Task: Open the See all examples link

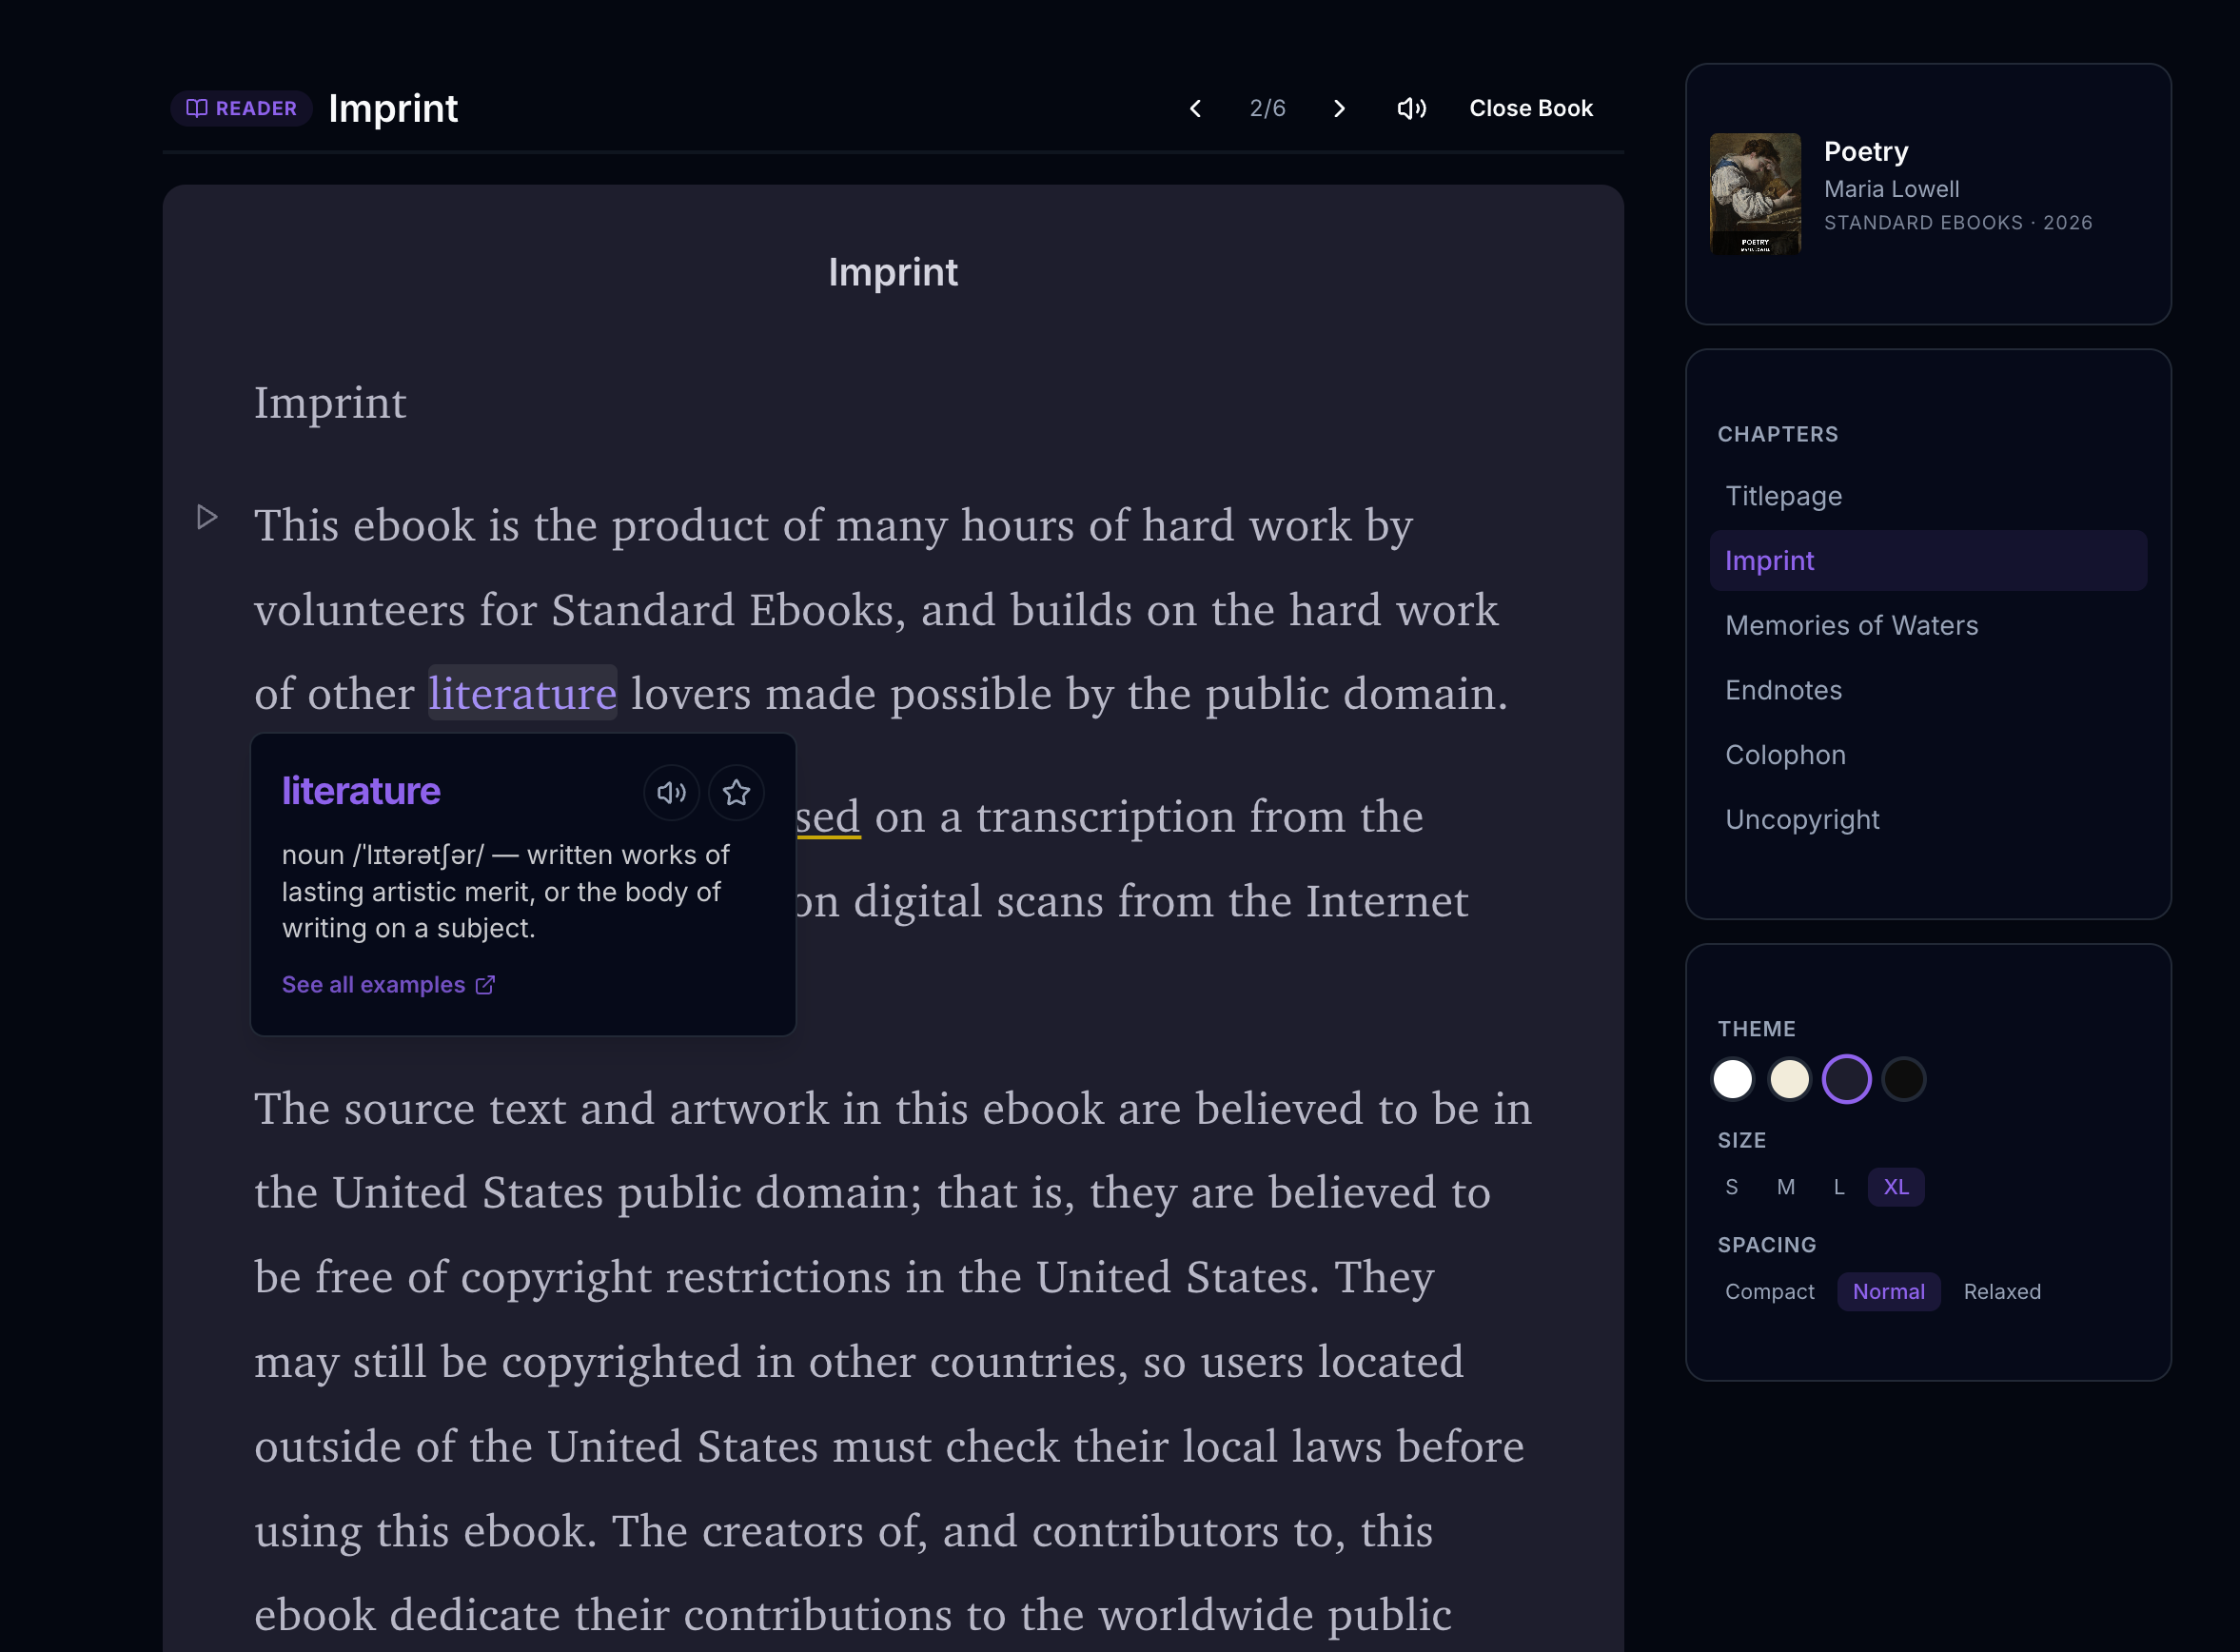Action: (x=388, y=985)
